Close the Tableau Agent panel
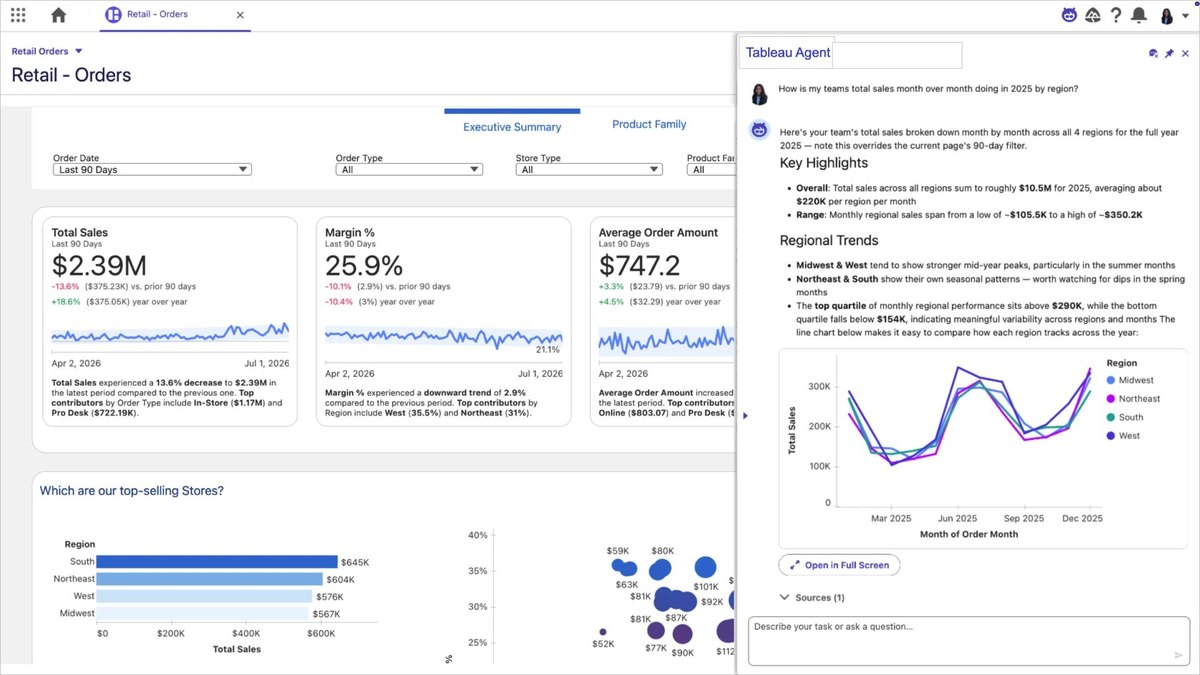This screenshot has height=675, width=1200. pos(1185,54)
